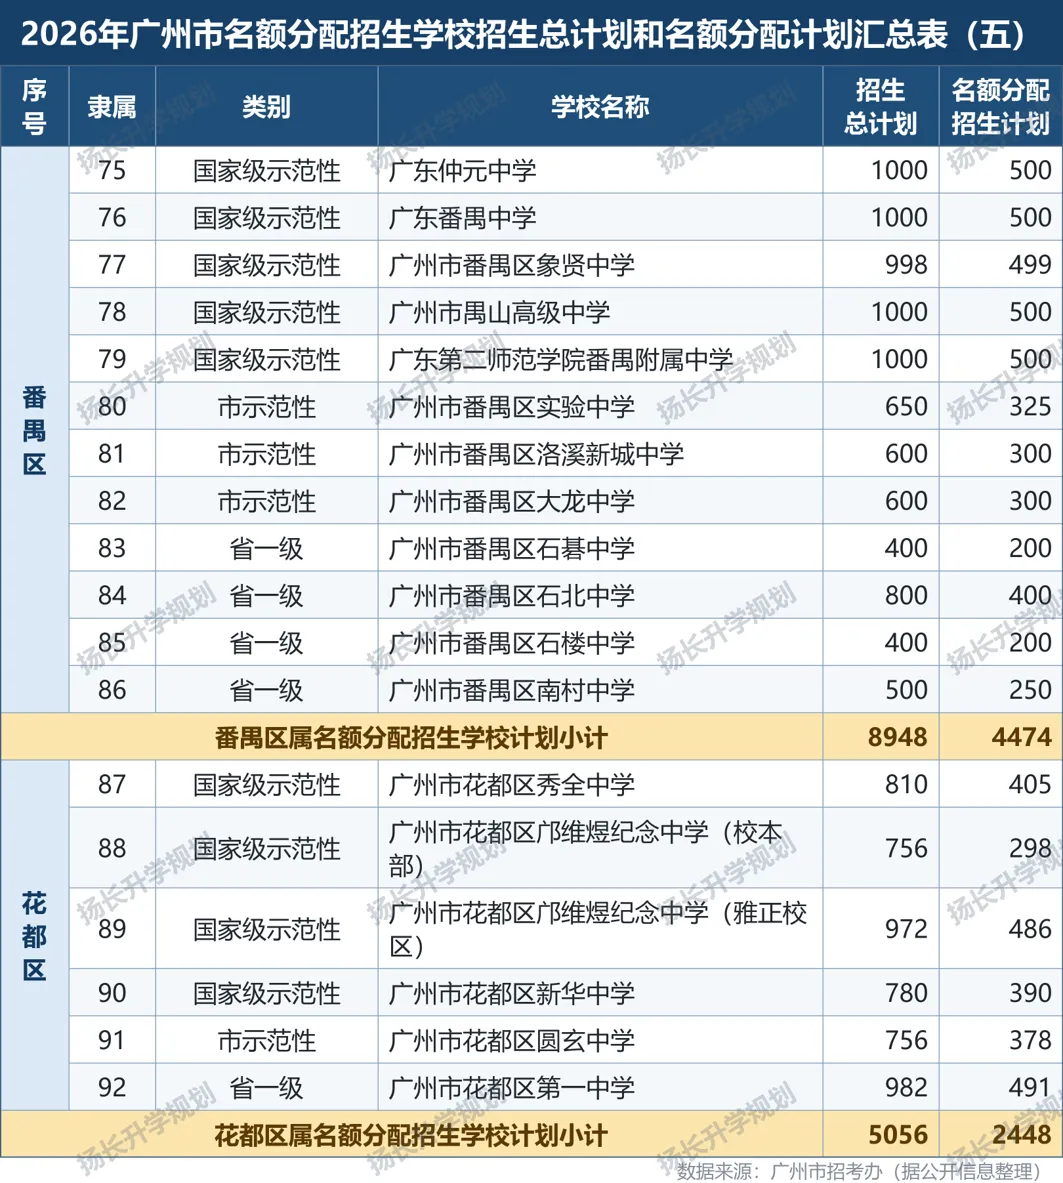
Task: Click subtotal value 8948
Action: pos(897,737)
